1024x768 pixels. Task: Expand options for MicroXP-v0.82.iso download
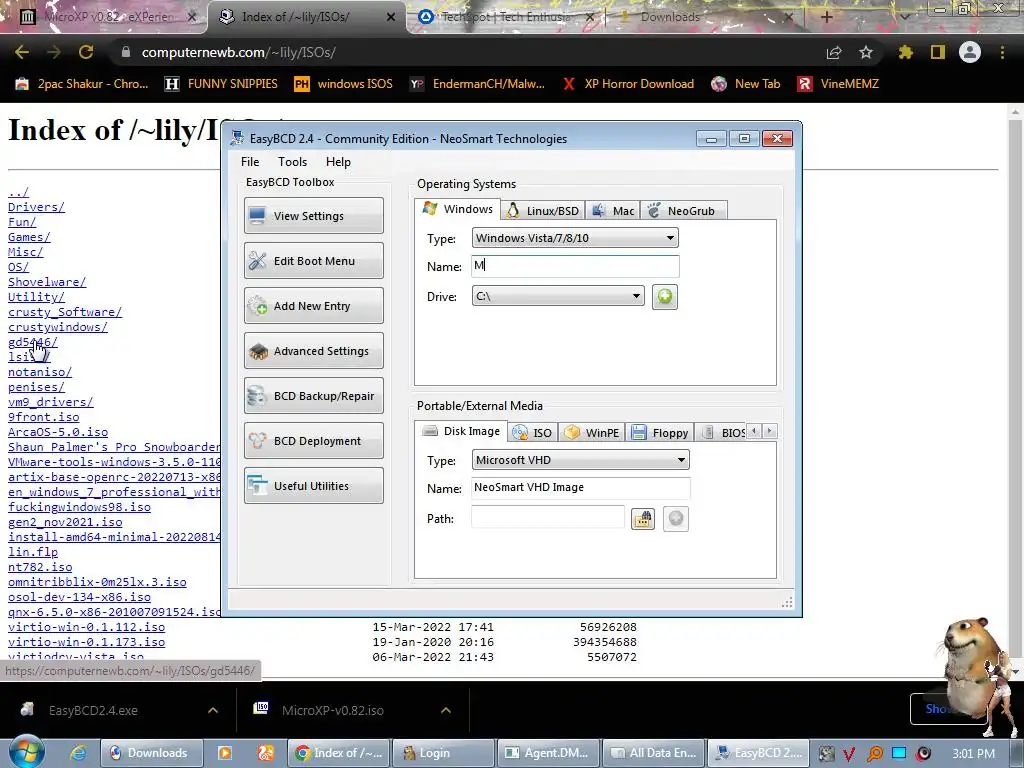(446, 710)
